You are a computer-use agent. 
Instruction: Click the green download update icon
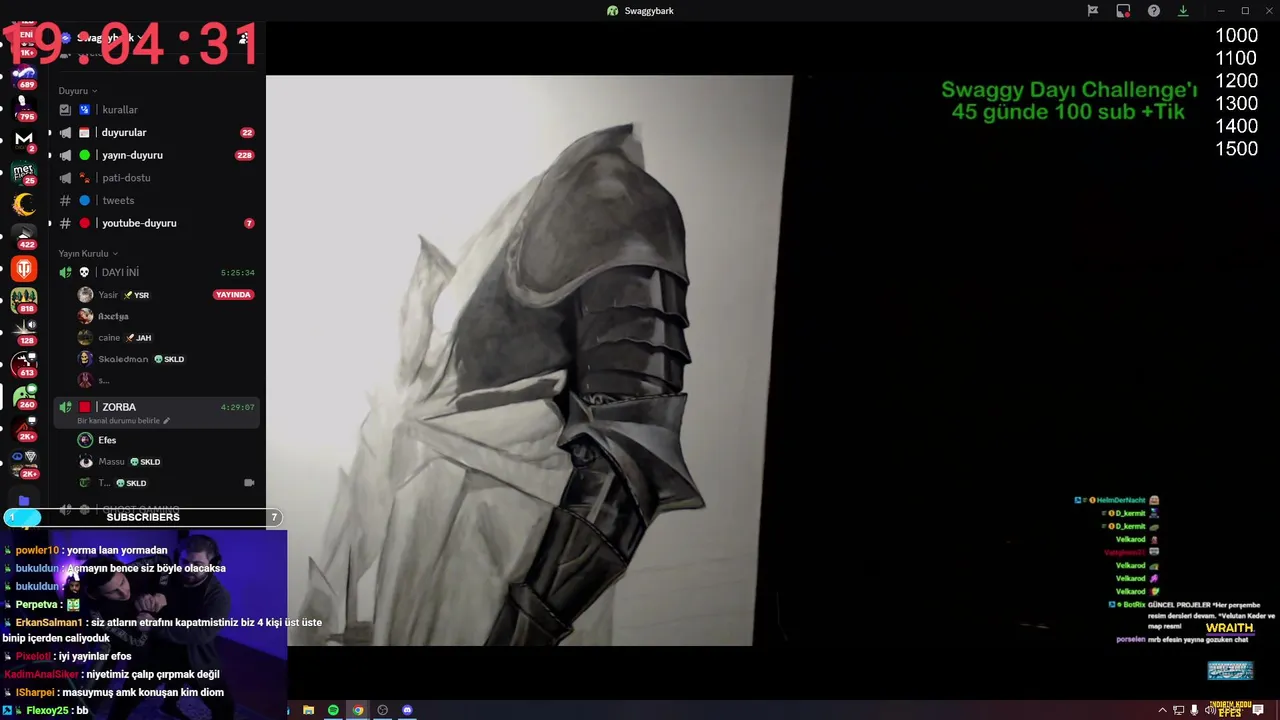pos(1183,11)
